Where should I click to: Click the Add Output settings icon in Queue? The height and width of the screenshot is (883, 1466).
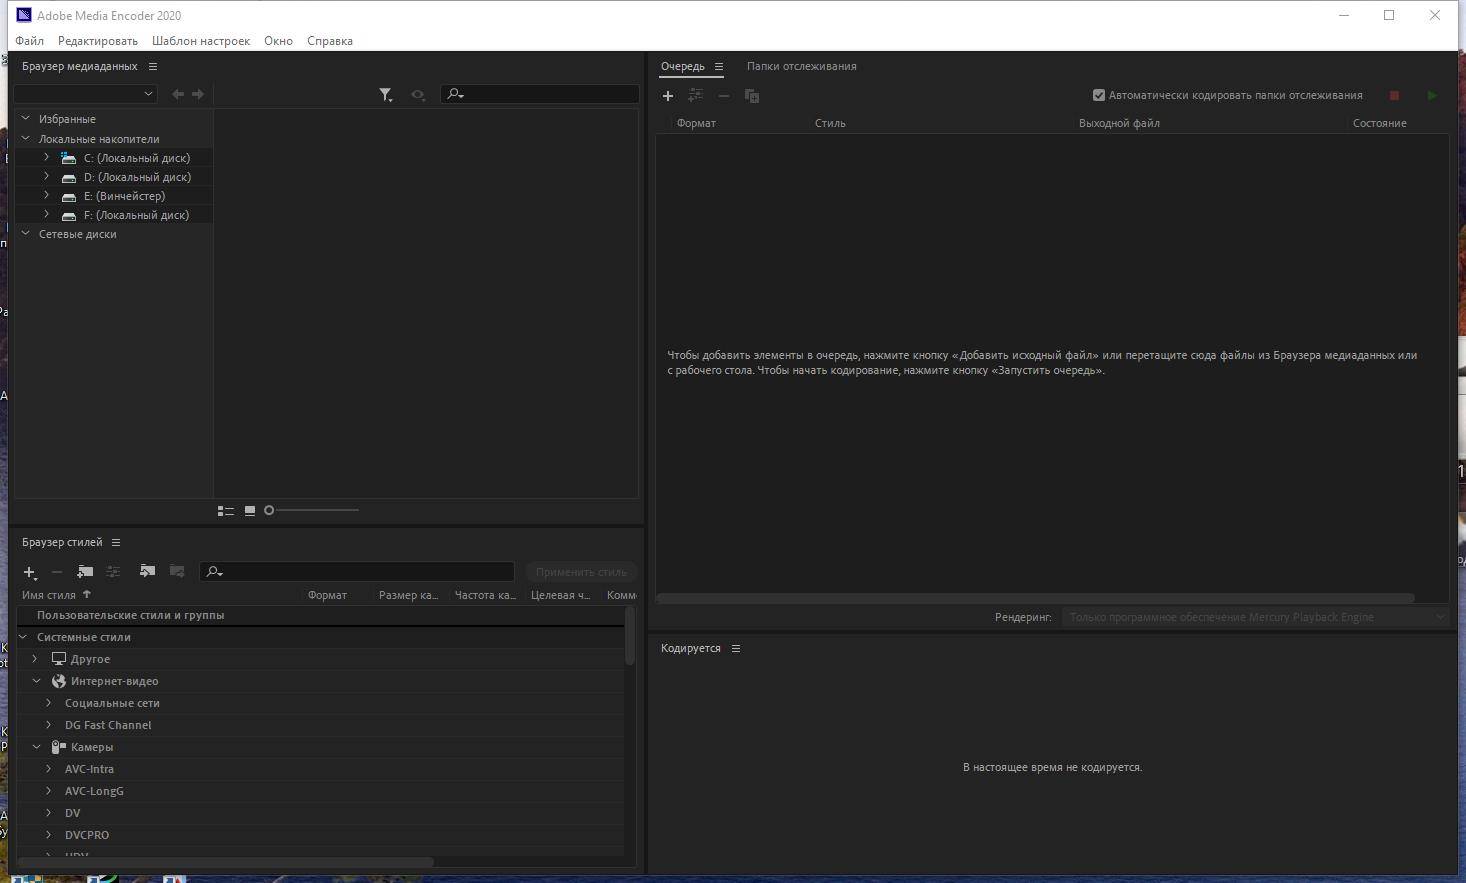[x=696, y=96]
